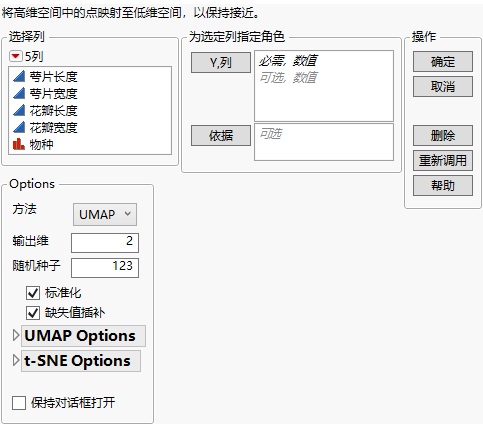Click the Y role list box showing 必需, 数值

[324, 86]
